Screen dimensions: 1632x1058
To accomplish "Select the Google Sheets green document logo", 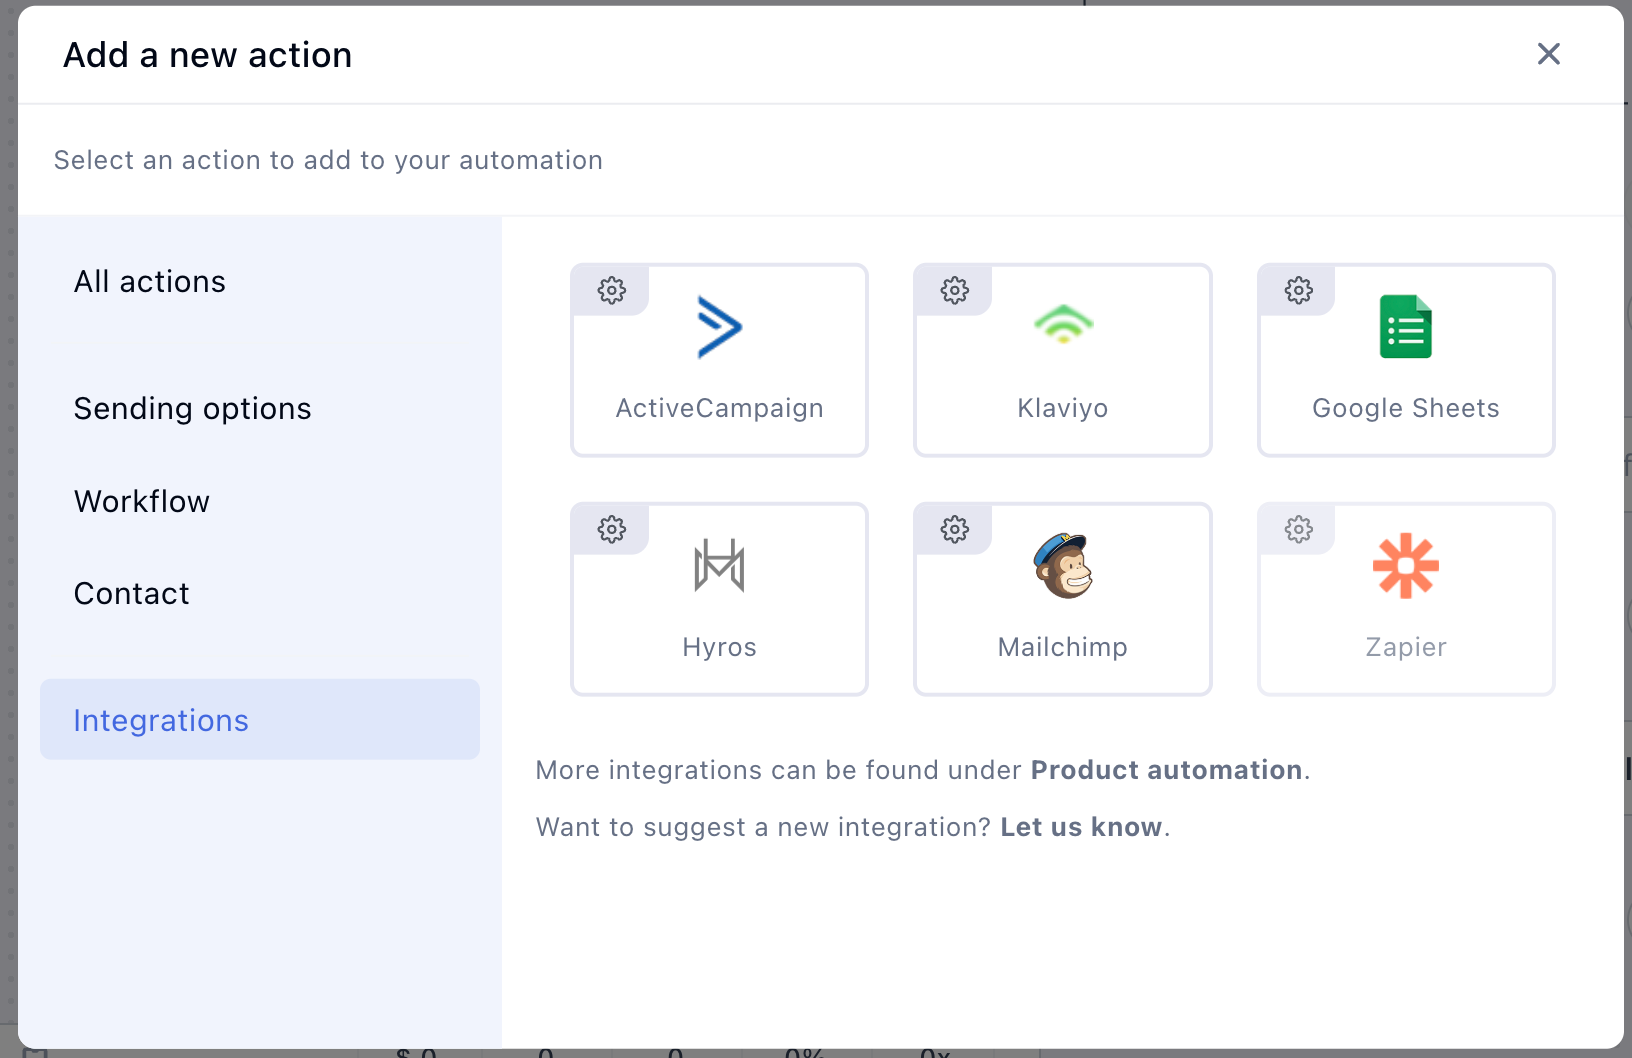I will click(x=1406, y=327).
